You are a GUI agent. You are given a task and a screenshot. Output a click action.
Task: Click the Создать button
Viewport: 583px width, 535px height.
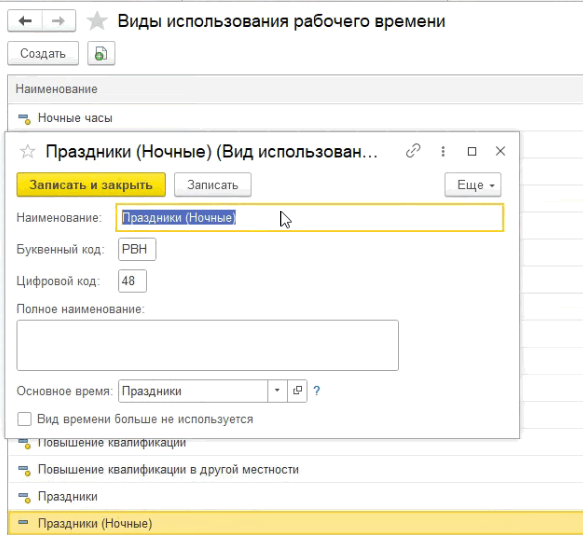[43, 54]
